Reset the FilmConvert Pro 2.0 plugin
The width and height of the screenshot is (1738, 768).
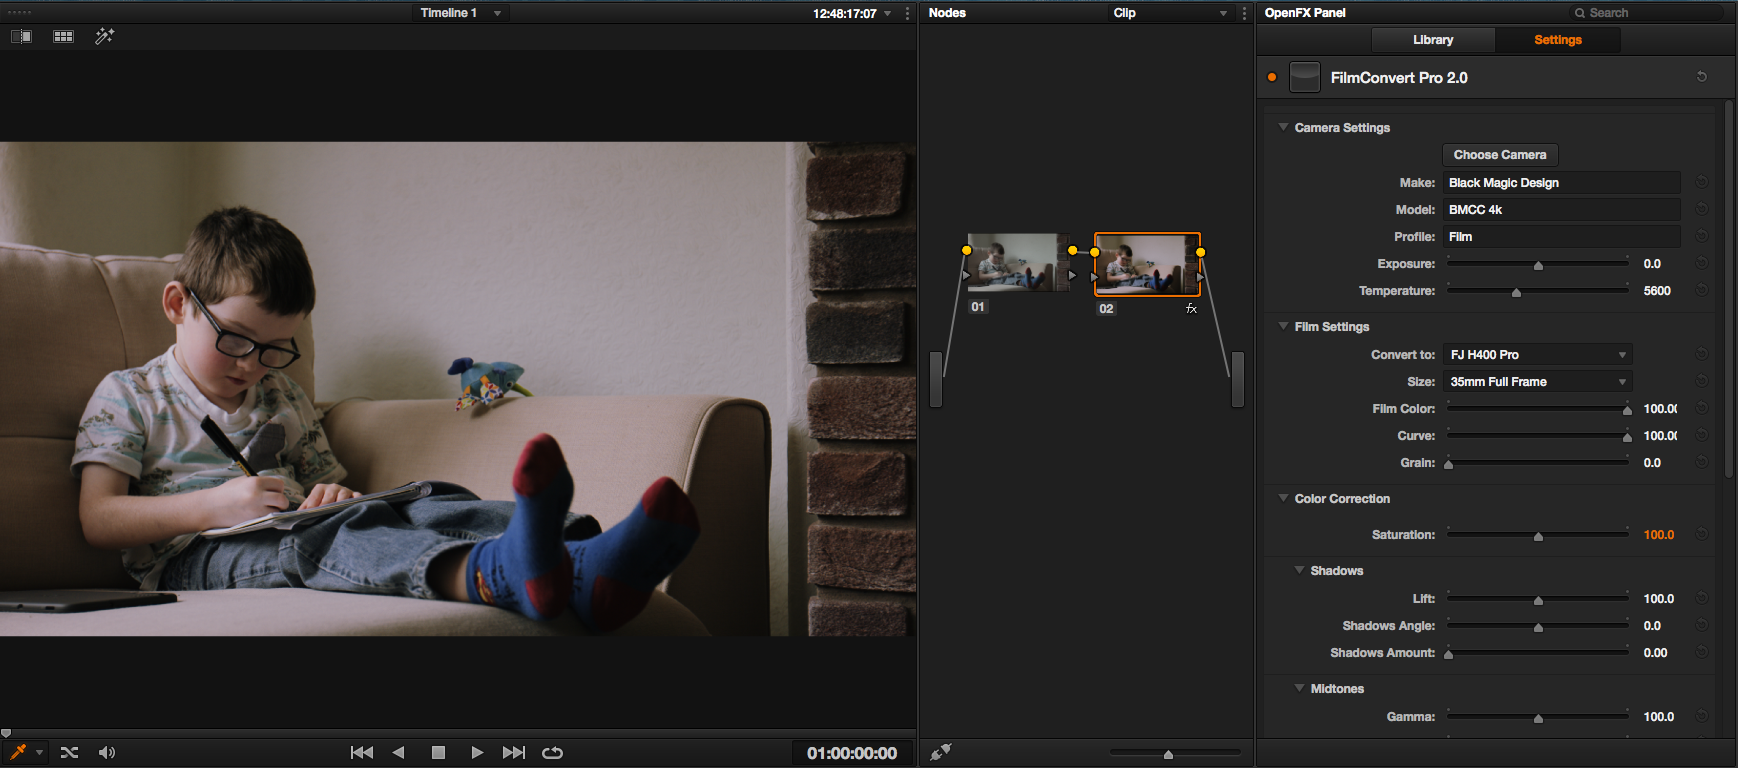1702,77
